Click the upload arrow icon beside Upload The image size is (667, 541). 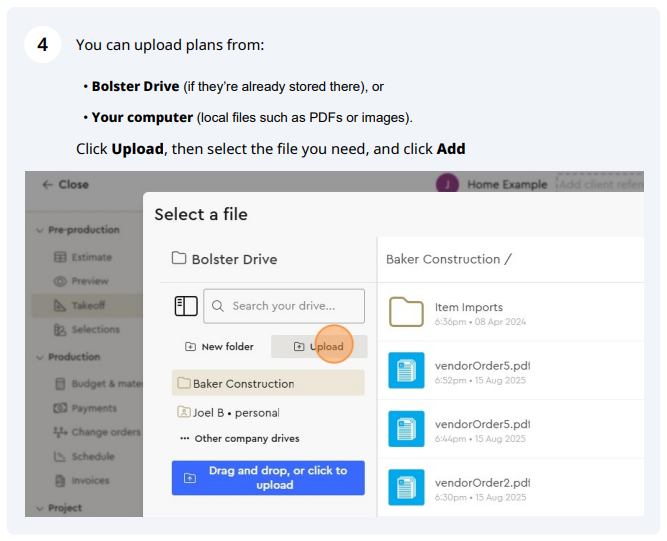pos(299,347)
